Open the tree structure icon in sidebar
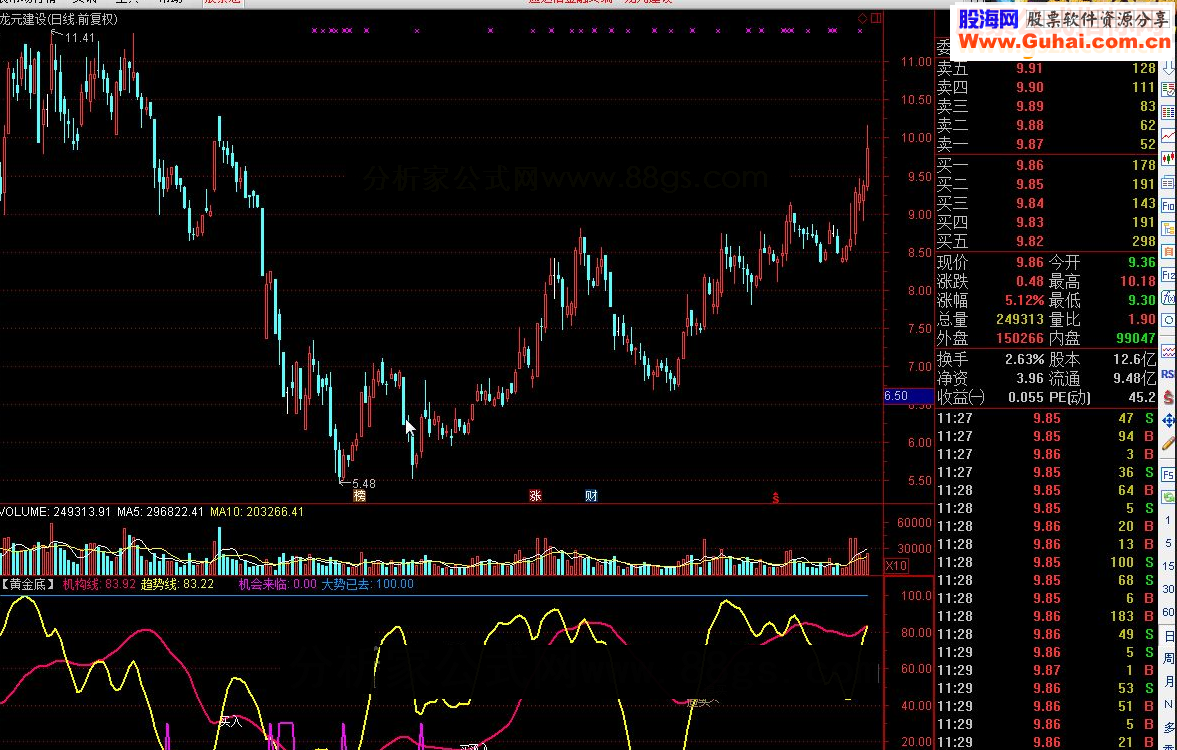 [x=1168, y=228]
